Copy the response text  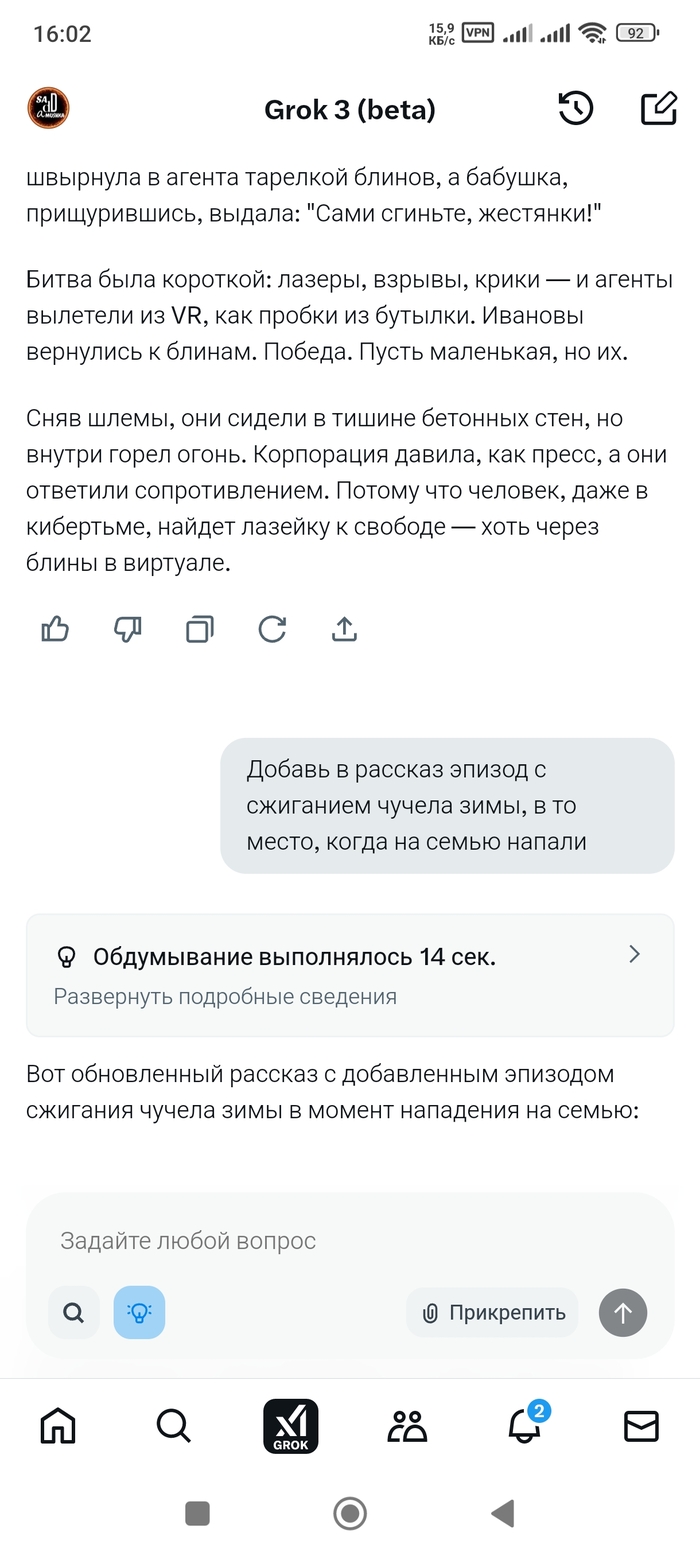(x=200, y=629)
